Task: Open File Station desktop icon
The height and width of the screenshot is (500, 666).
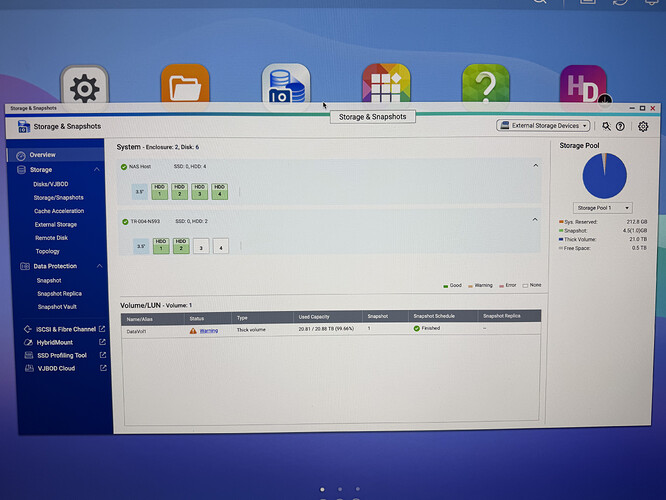Action: (185, 86)
